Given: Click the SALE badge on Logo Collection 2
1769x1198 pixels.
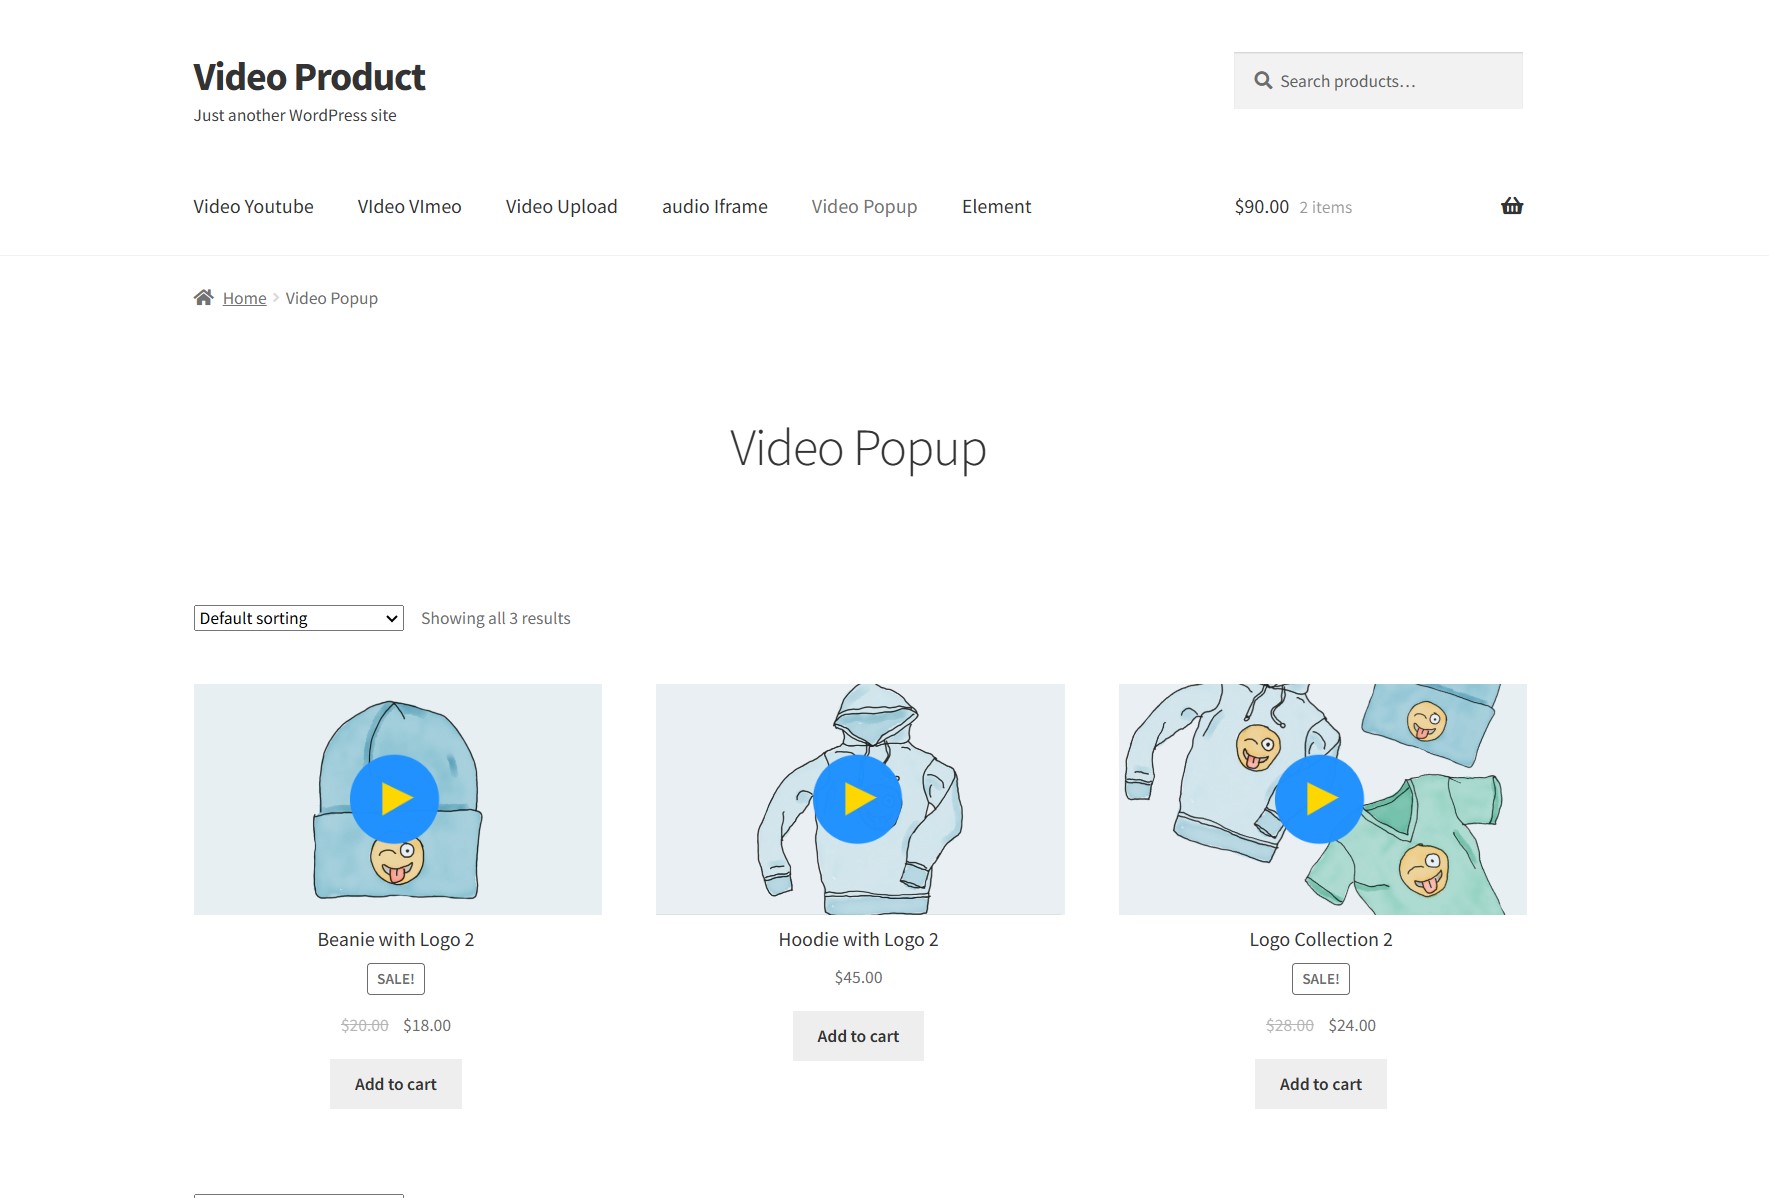Looking at the screenshot, I should (1321, 978).
